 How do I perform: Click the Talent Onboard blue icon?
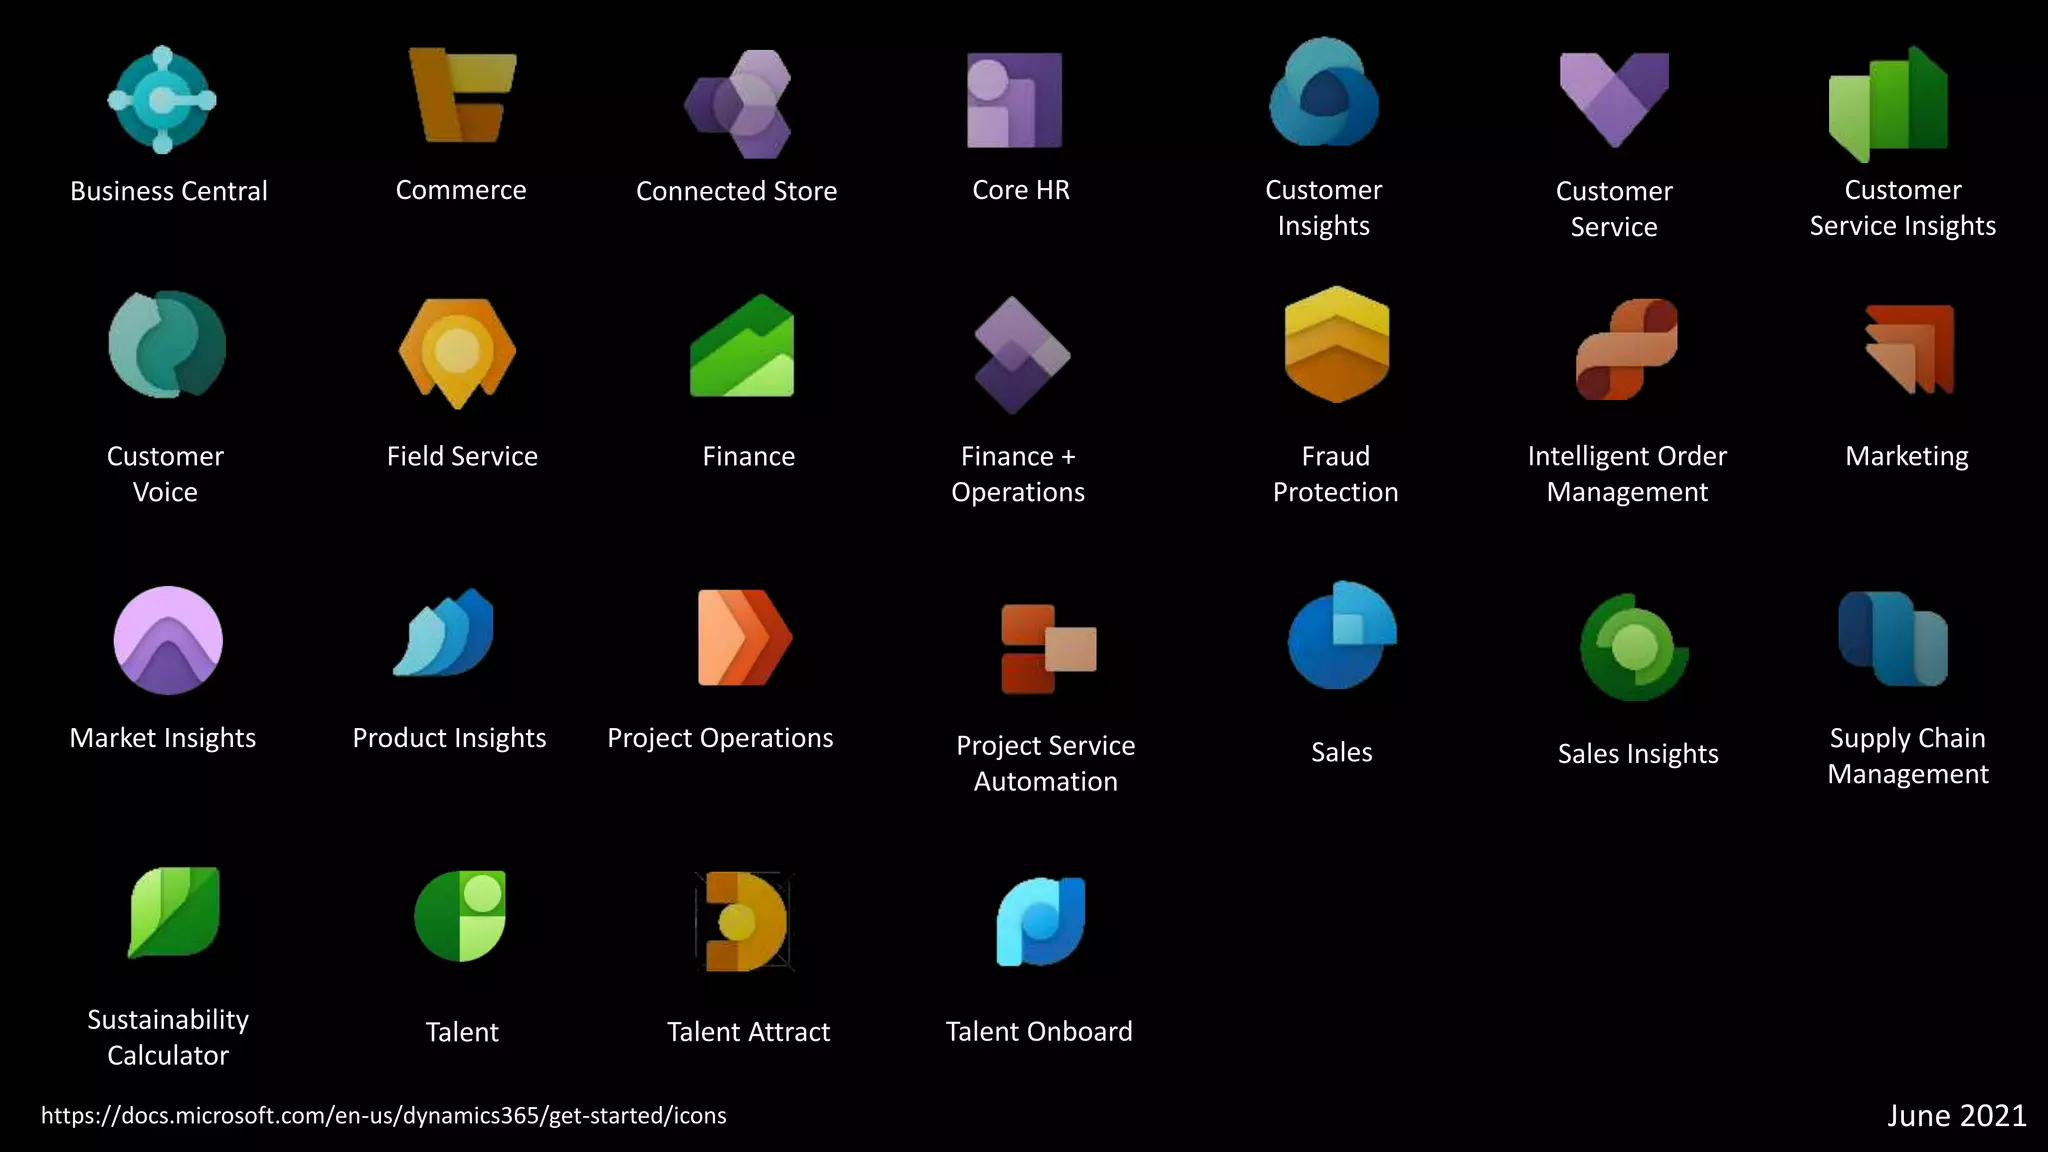tap(1041, 922)
